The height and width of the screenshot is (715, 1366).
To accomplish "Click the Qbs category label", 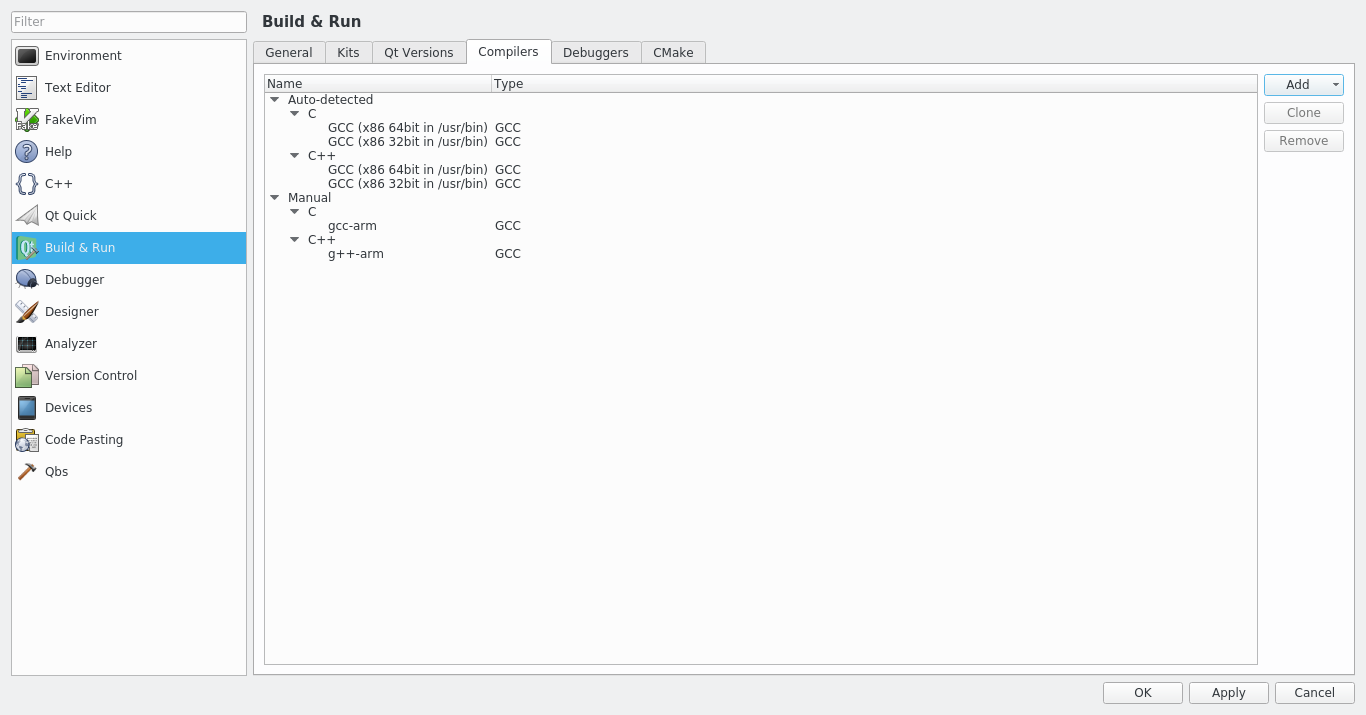I will 57,472.
